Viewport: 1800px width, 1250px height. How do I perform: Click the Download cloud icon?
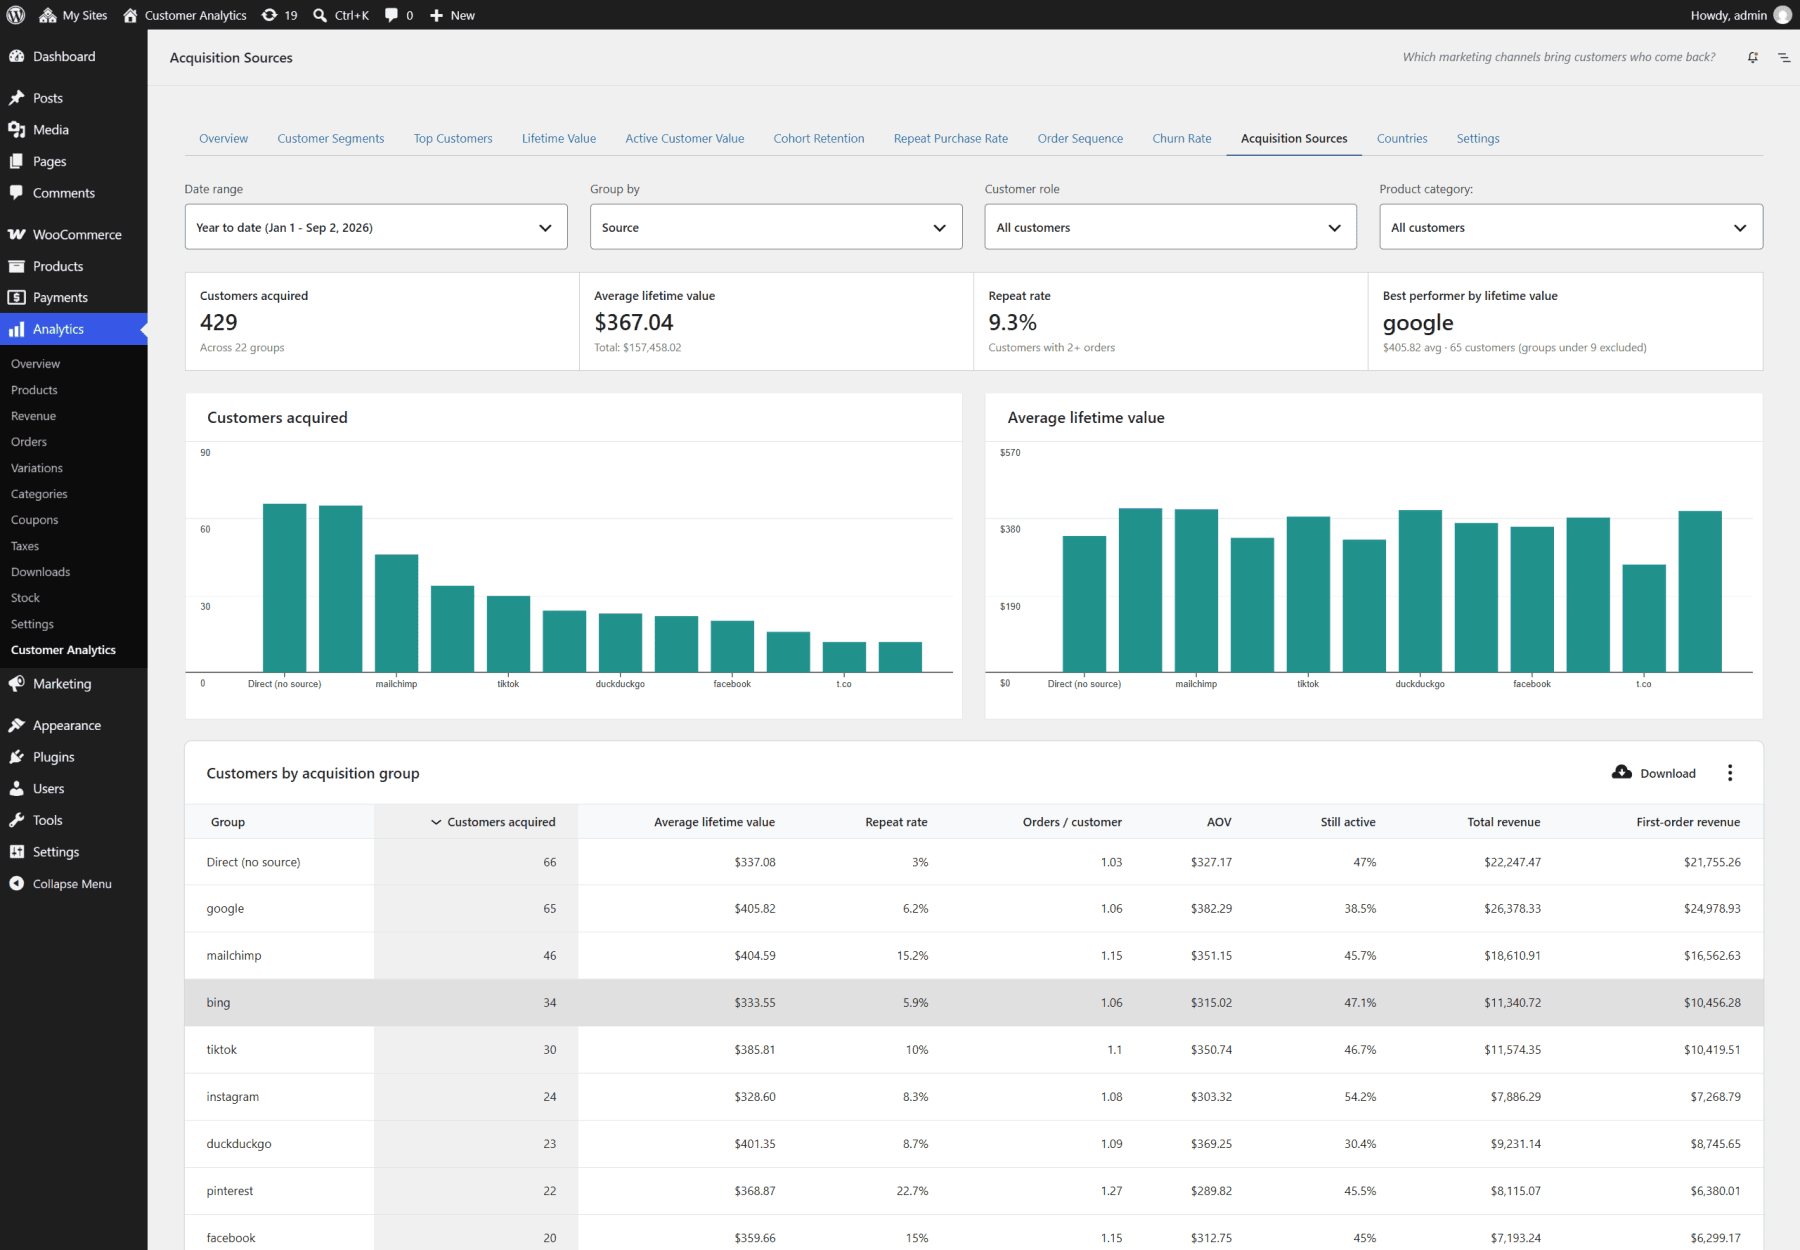[1622, 772]
